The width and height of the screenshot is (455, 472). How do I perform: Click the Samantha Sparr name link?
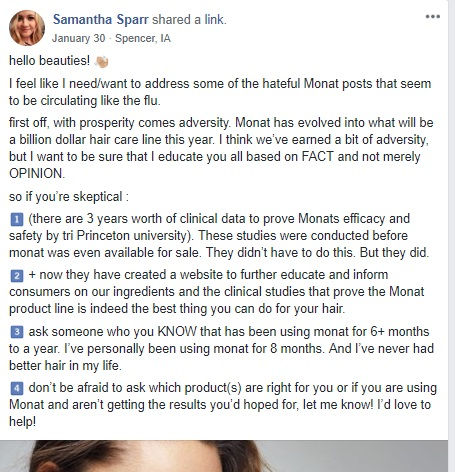[x=100, y=20]
